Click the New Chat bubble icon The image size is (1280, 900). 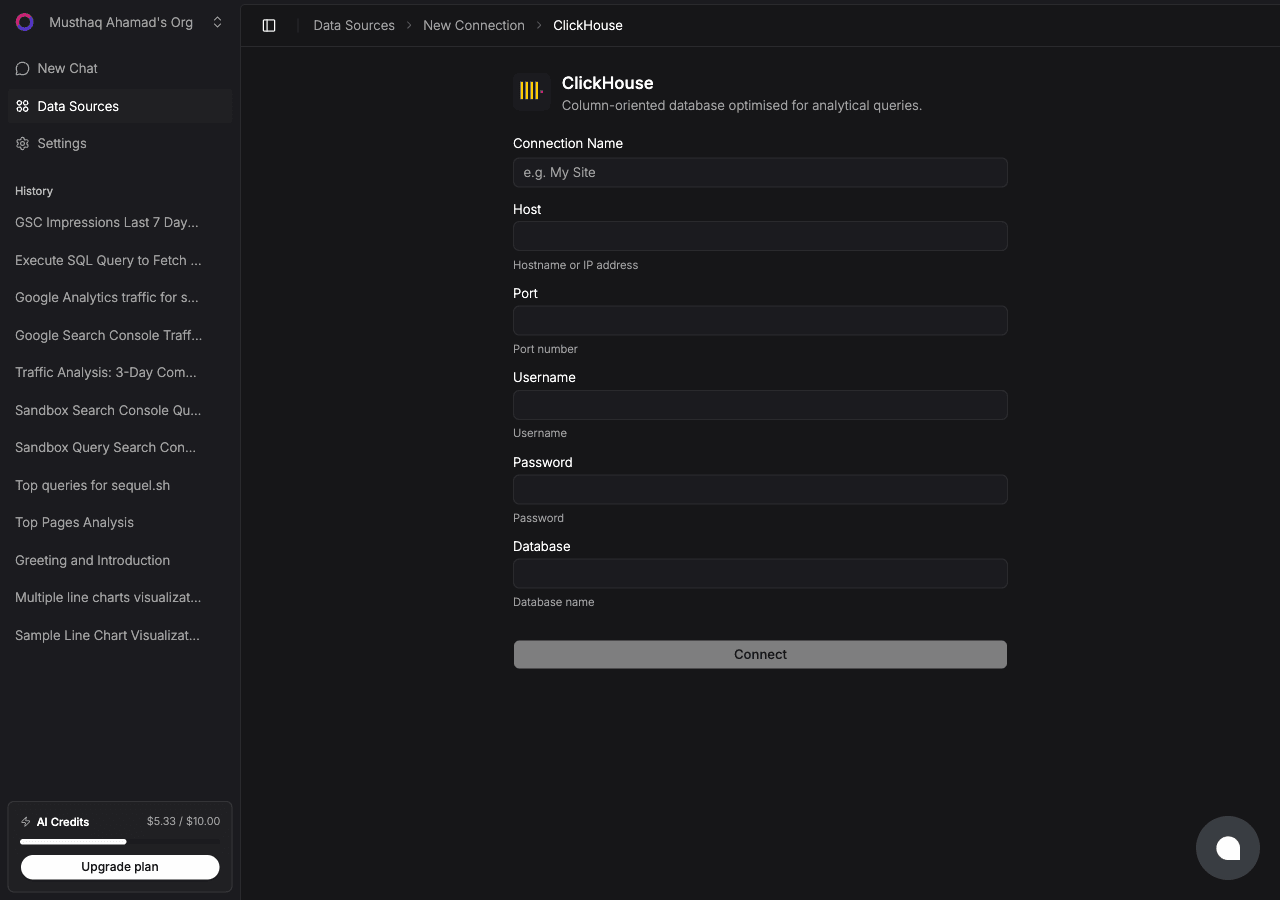tap(22, 68)
